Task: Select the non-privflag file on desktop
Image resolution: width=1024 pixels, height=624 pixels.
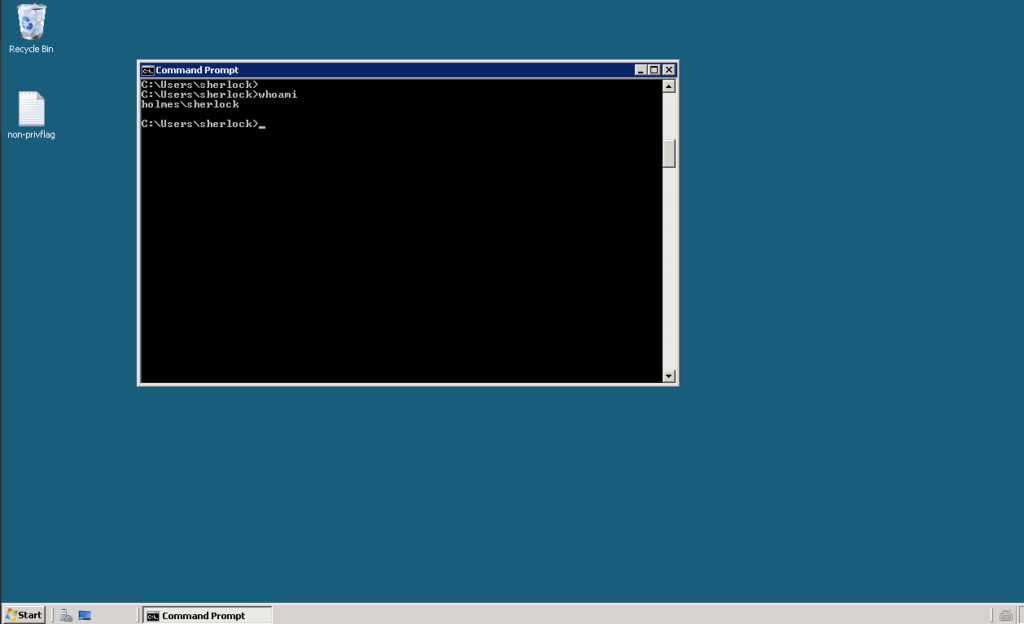Action: (x=31, y=115)
